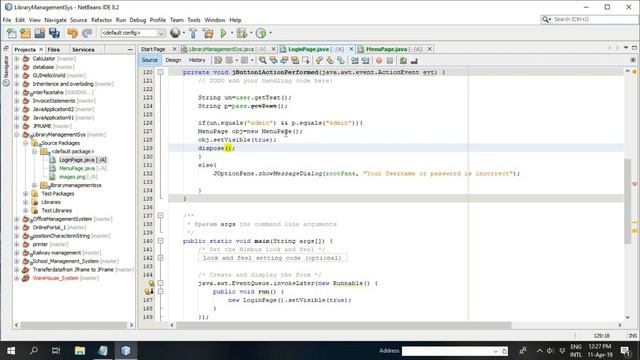Screen dimensions: 640x360
Task: Click the Save All toolbar icon
Action: (x=54, y=33)
